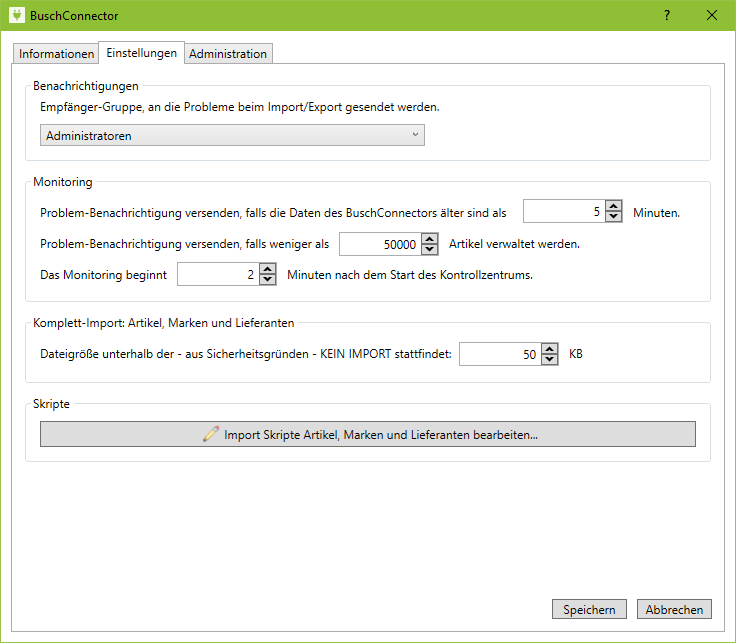Expand the Administratoren recipient group dropdown

coord(232,135)
